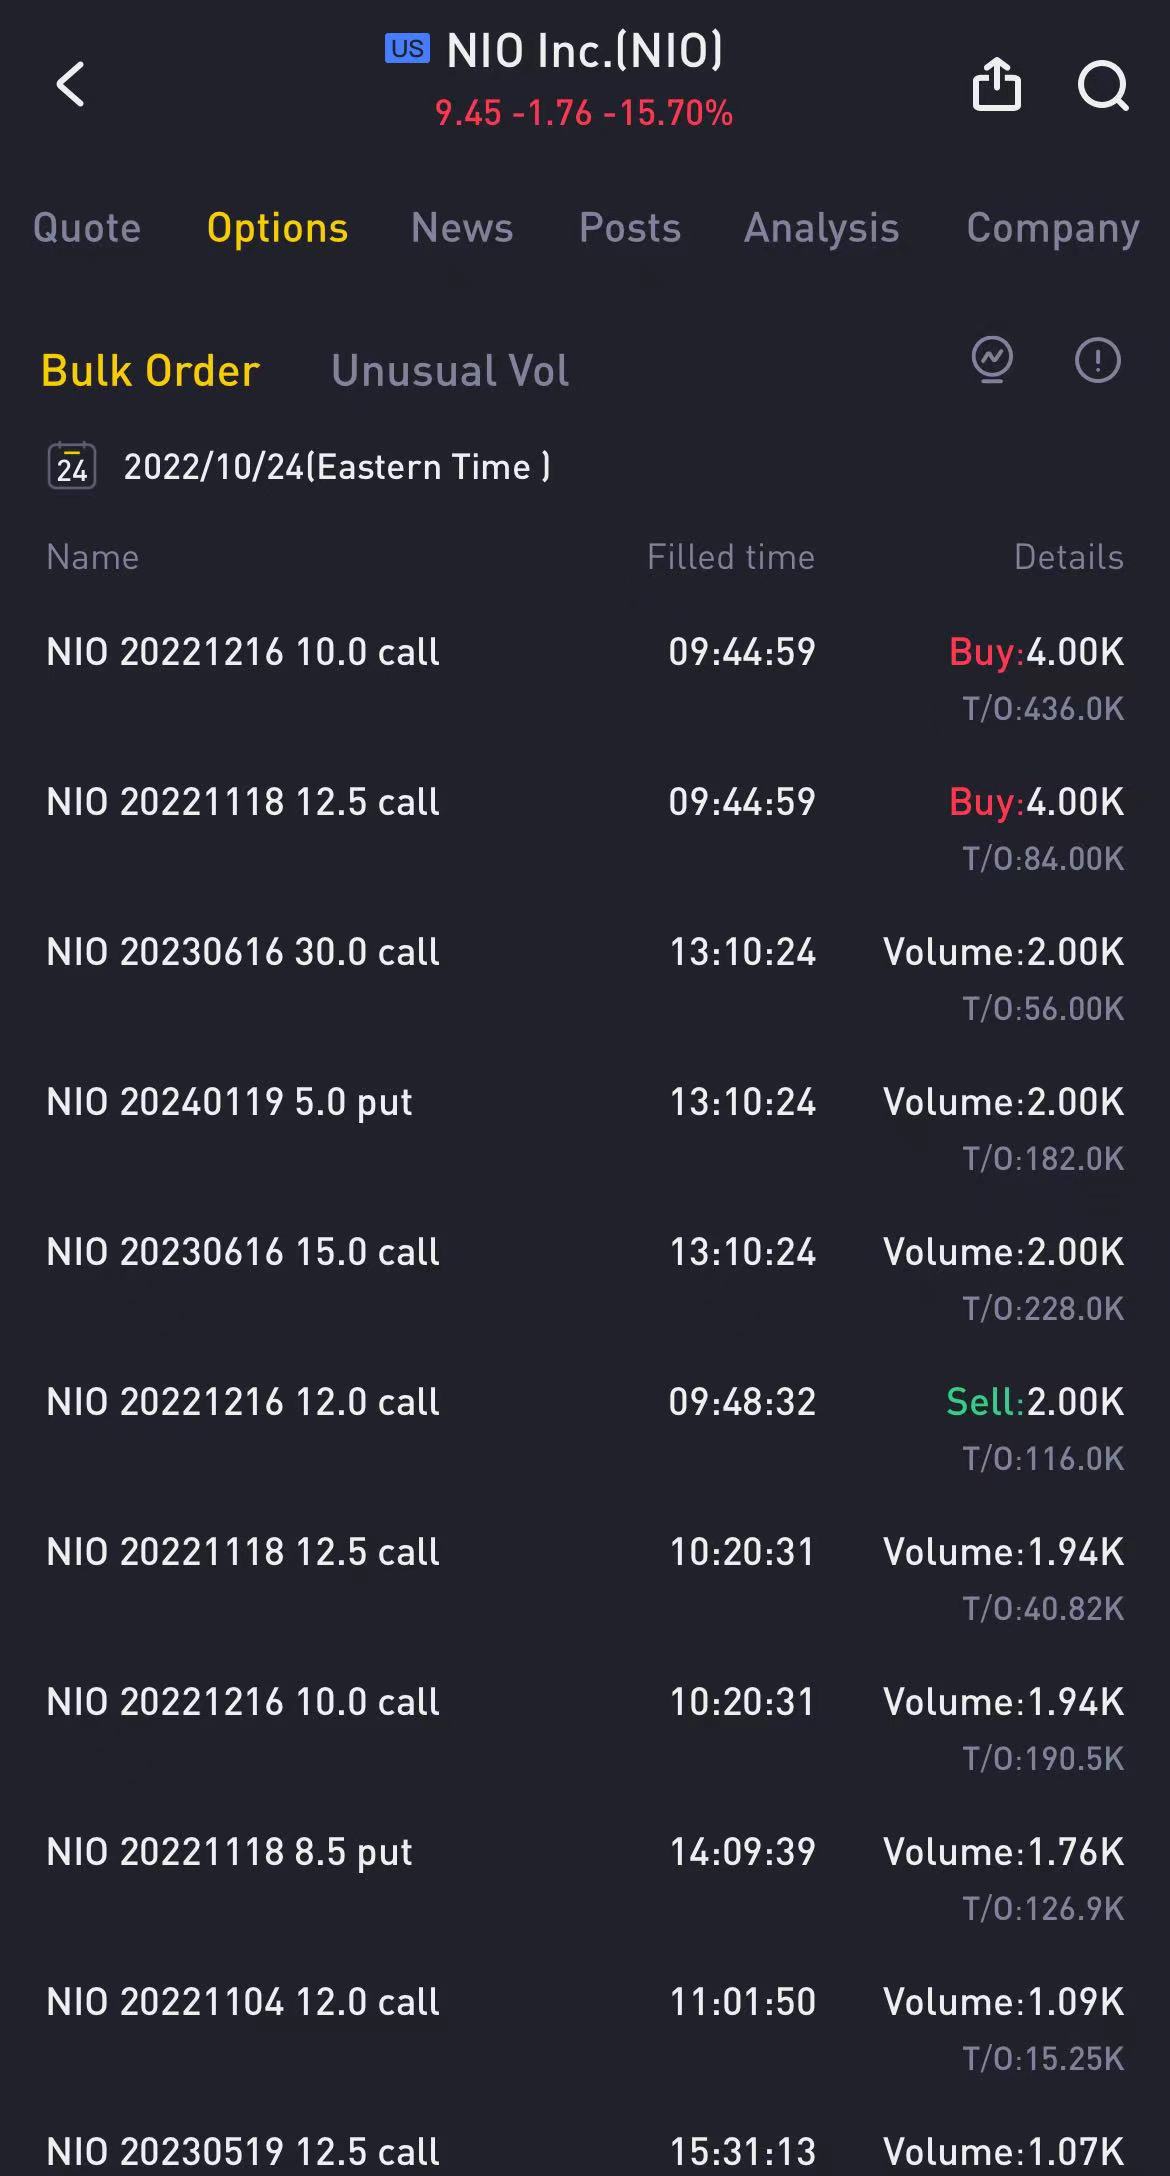Tap the search magnifier icon

1103,85
